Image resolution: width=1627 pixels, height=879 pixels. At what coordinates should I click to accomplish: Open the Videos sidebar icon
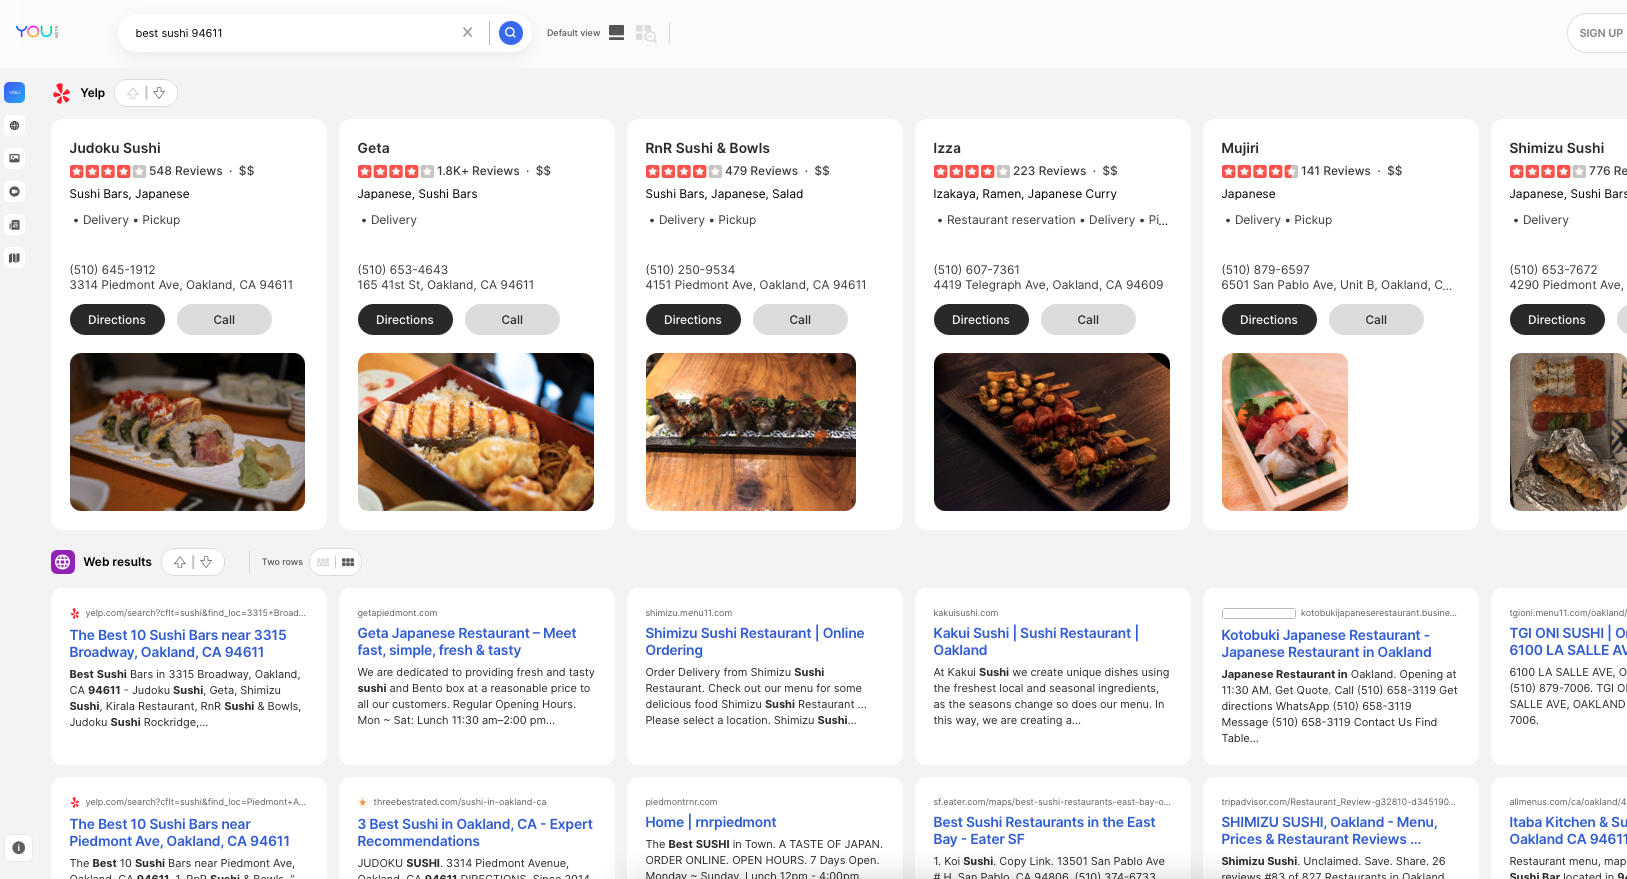(14, 191)
